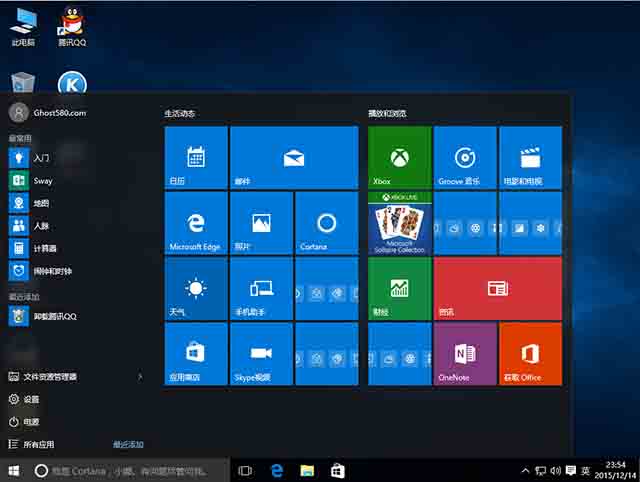Open the Skype video tile

tap(261, 354)
